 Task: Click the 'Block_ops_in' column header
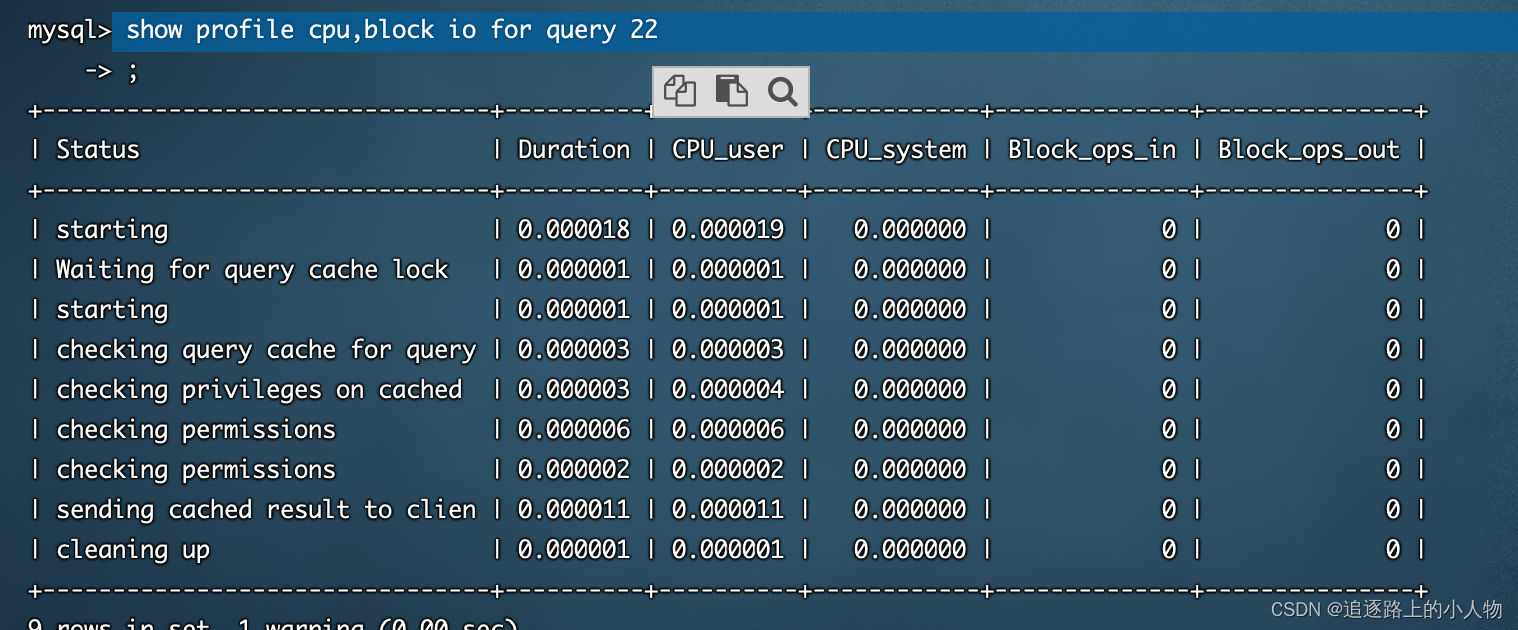point(1092,150)
